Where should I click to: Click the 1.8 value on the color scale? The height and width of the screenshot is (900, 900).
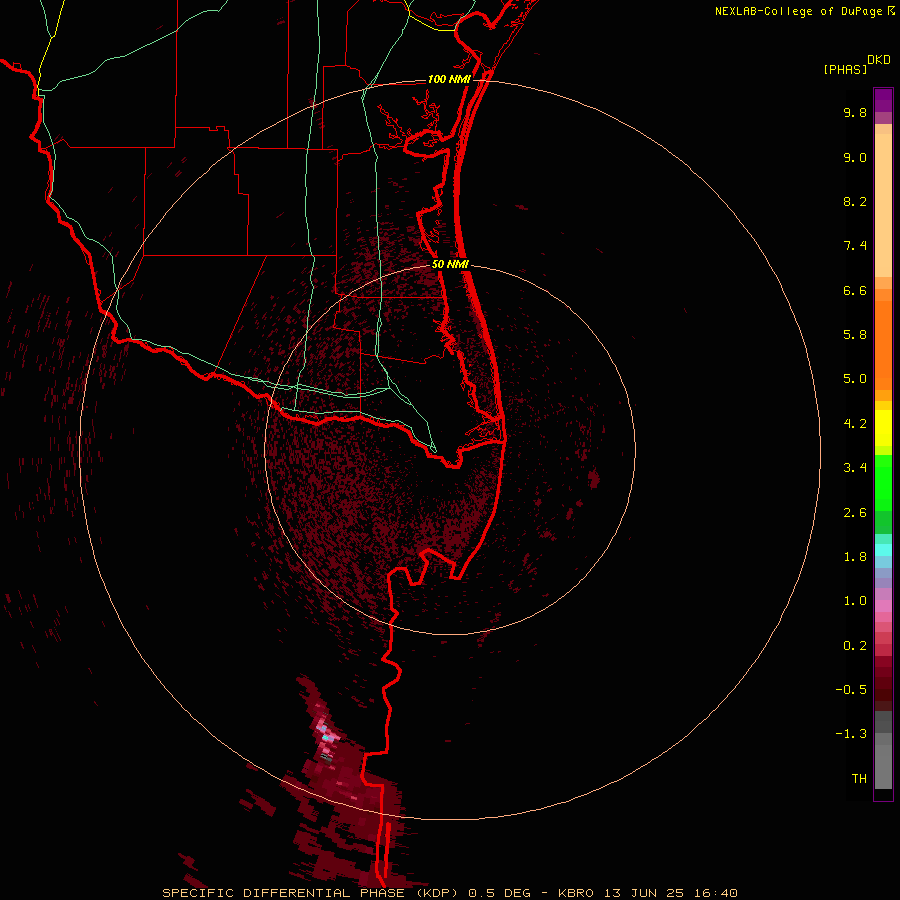tap(855, 557)
